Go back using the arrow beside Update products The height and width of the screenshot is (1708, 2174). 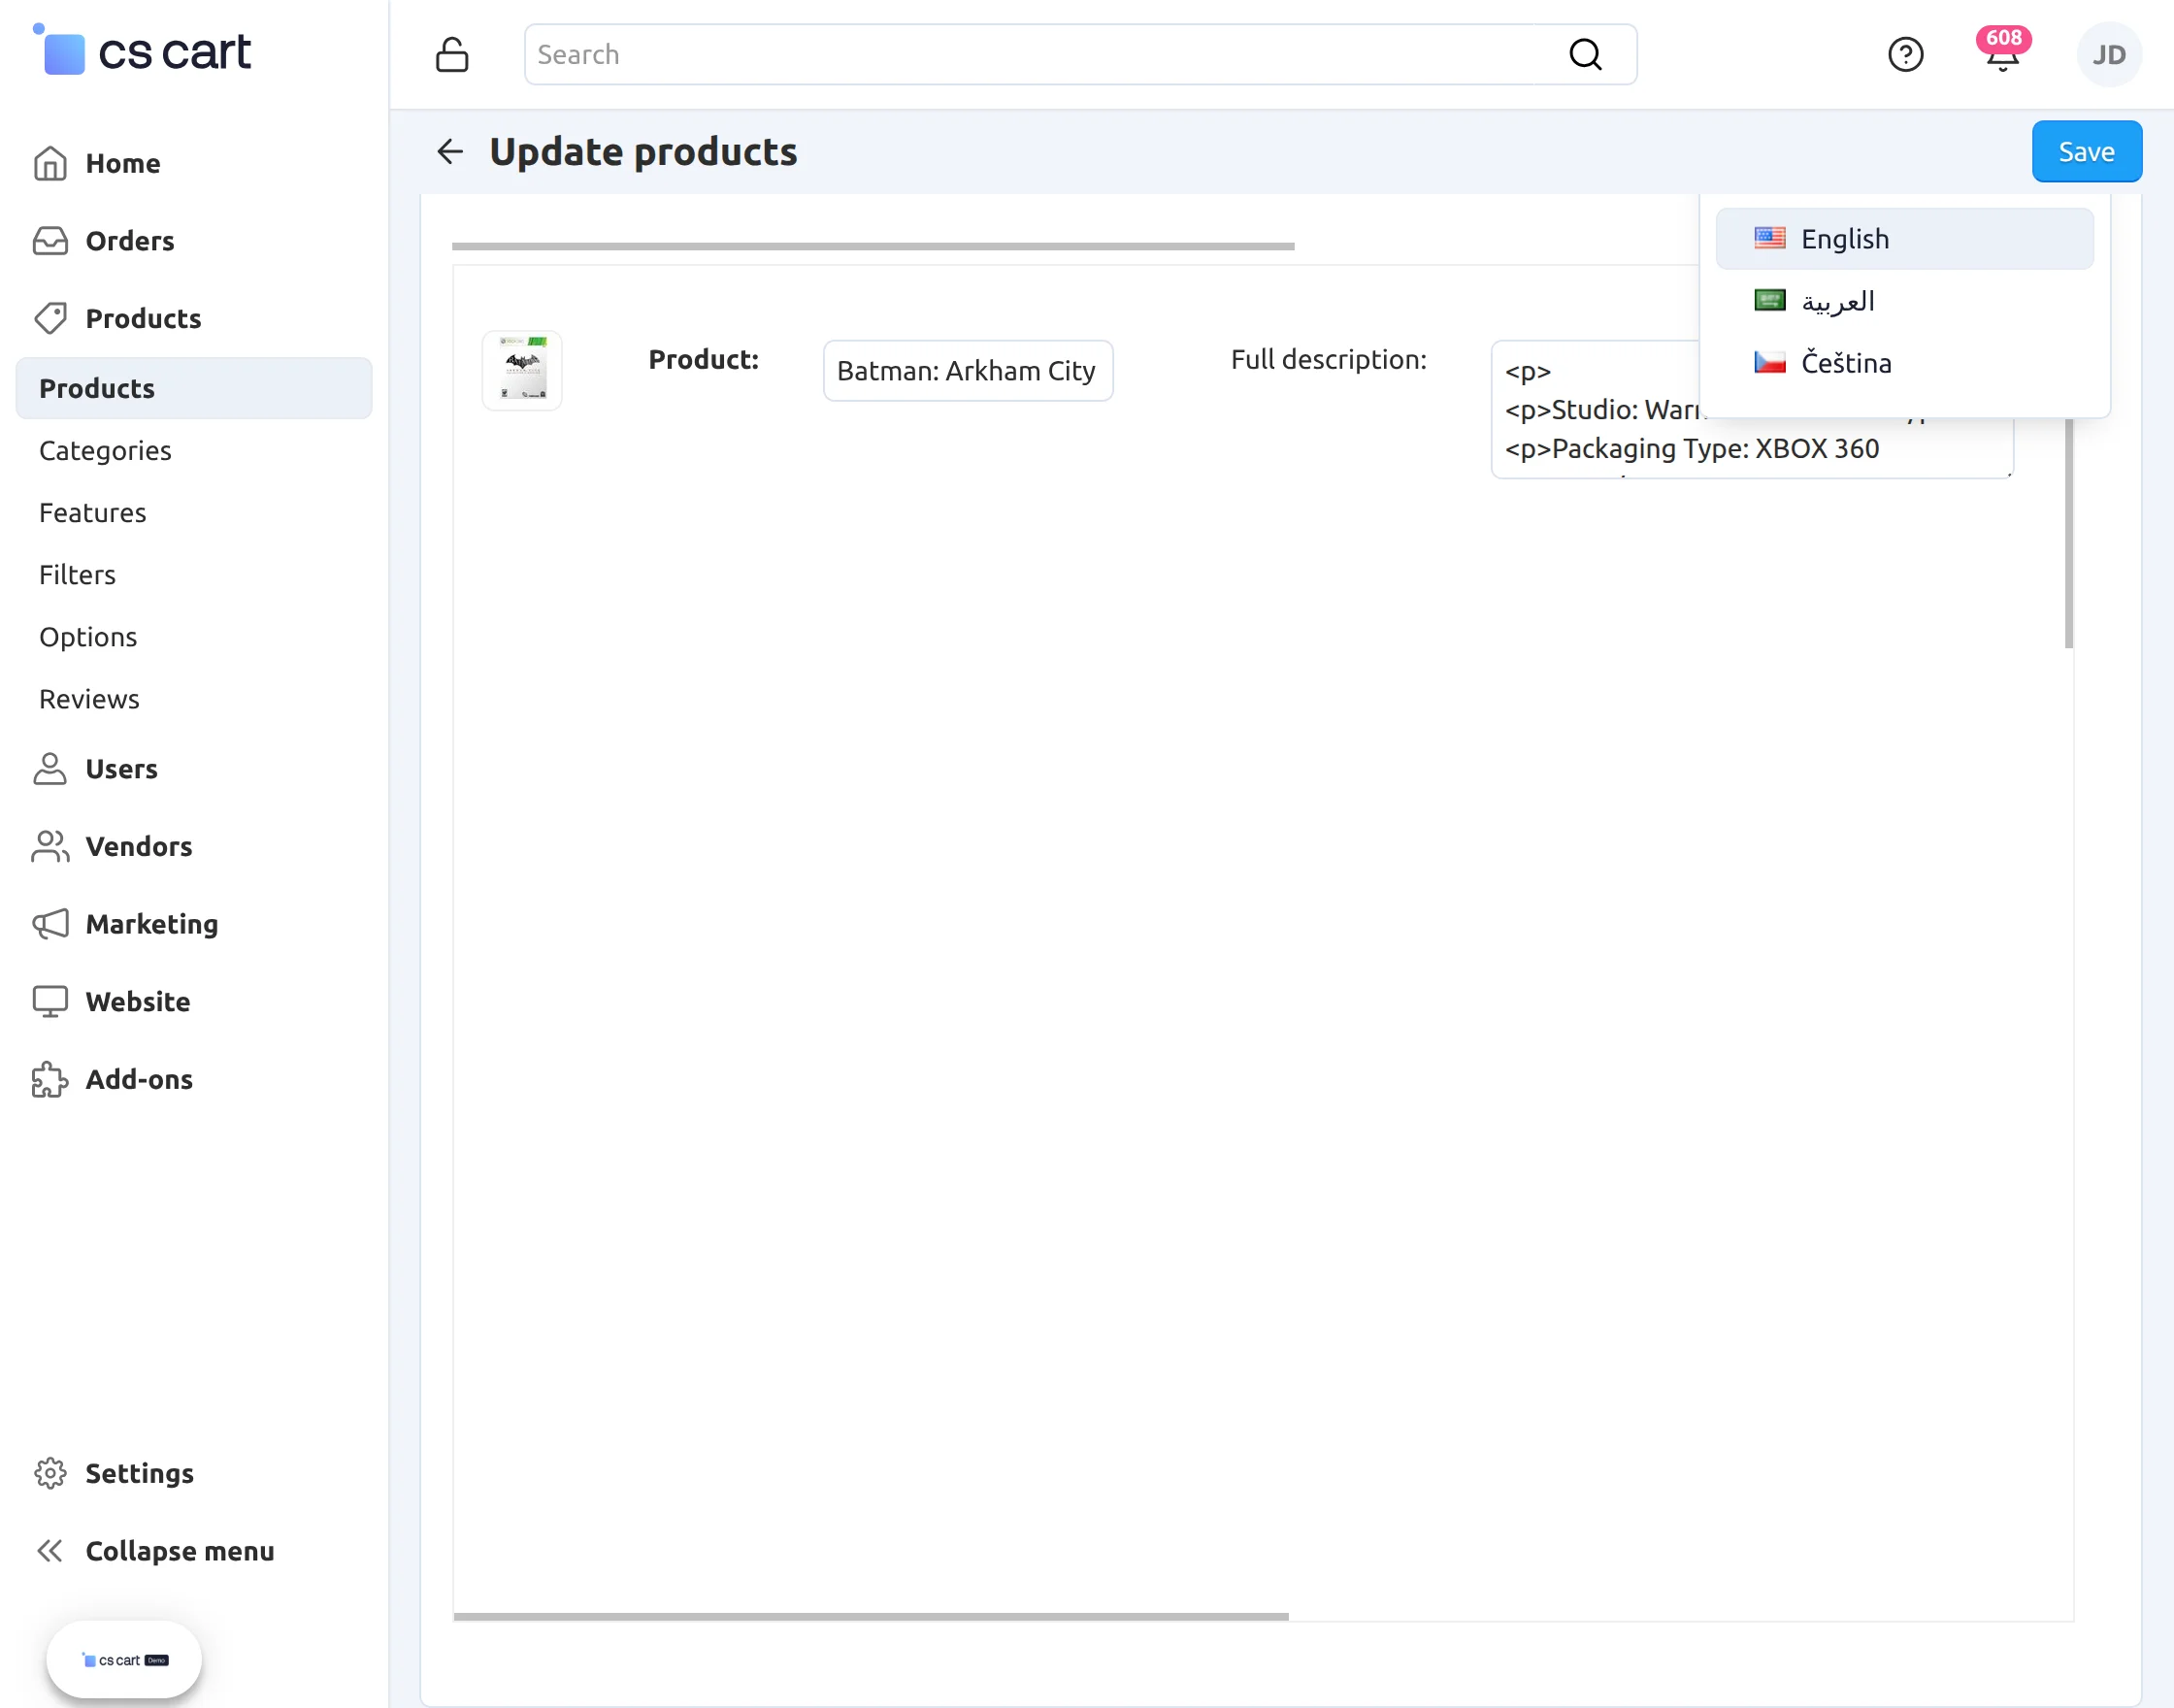(450, 151)
